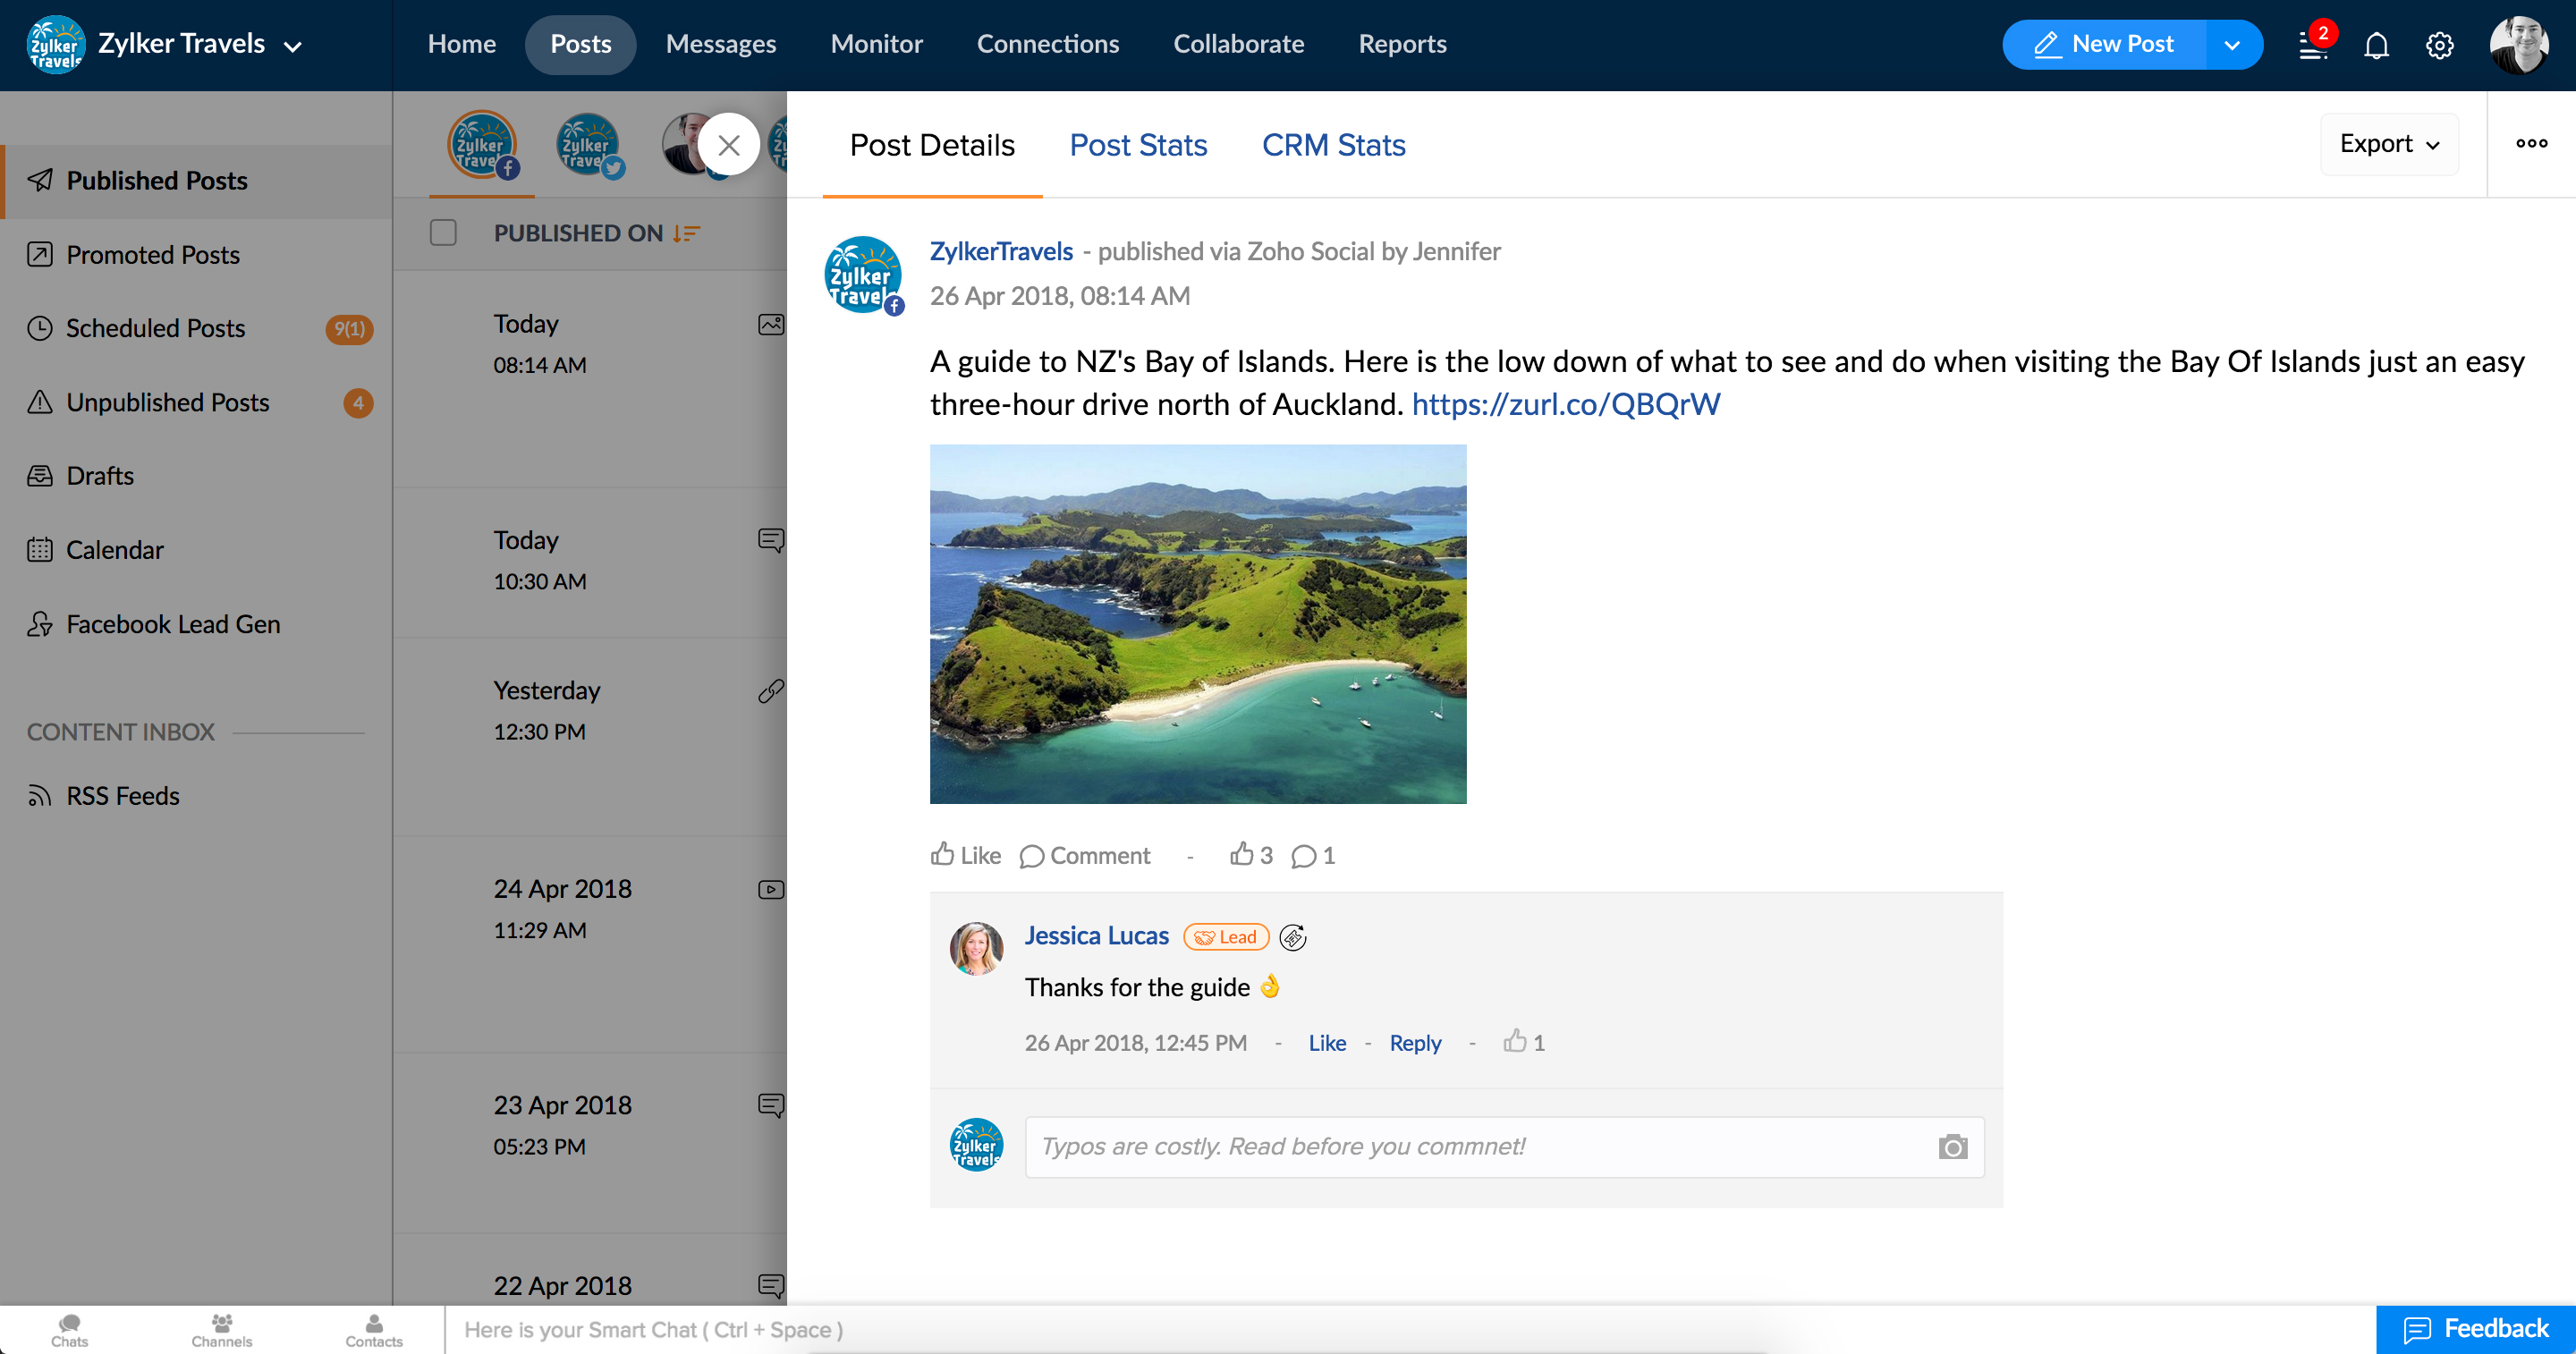The image size is (2576, 1354).
Task: Click the CRM icon beside Lead tag
Action: tap(1293, 937)
